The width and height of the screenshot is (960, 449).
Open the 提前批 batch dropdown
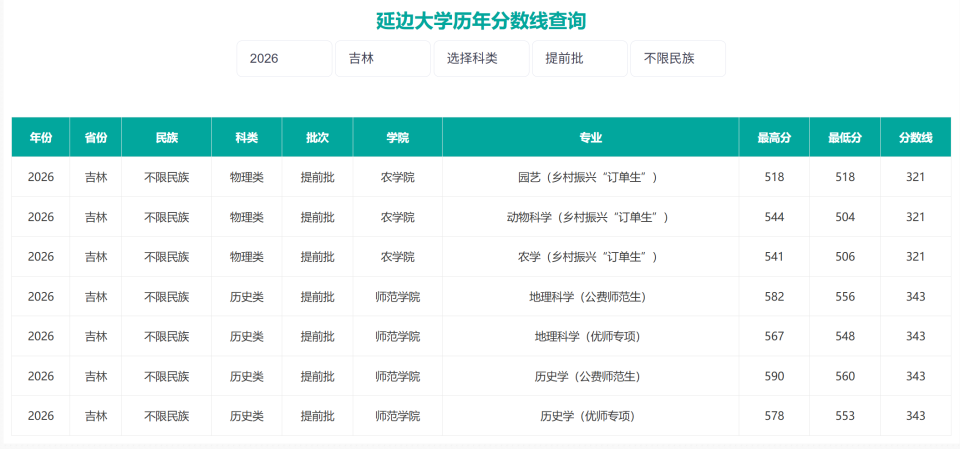click(580, 59)
